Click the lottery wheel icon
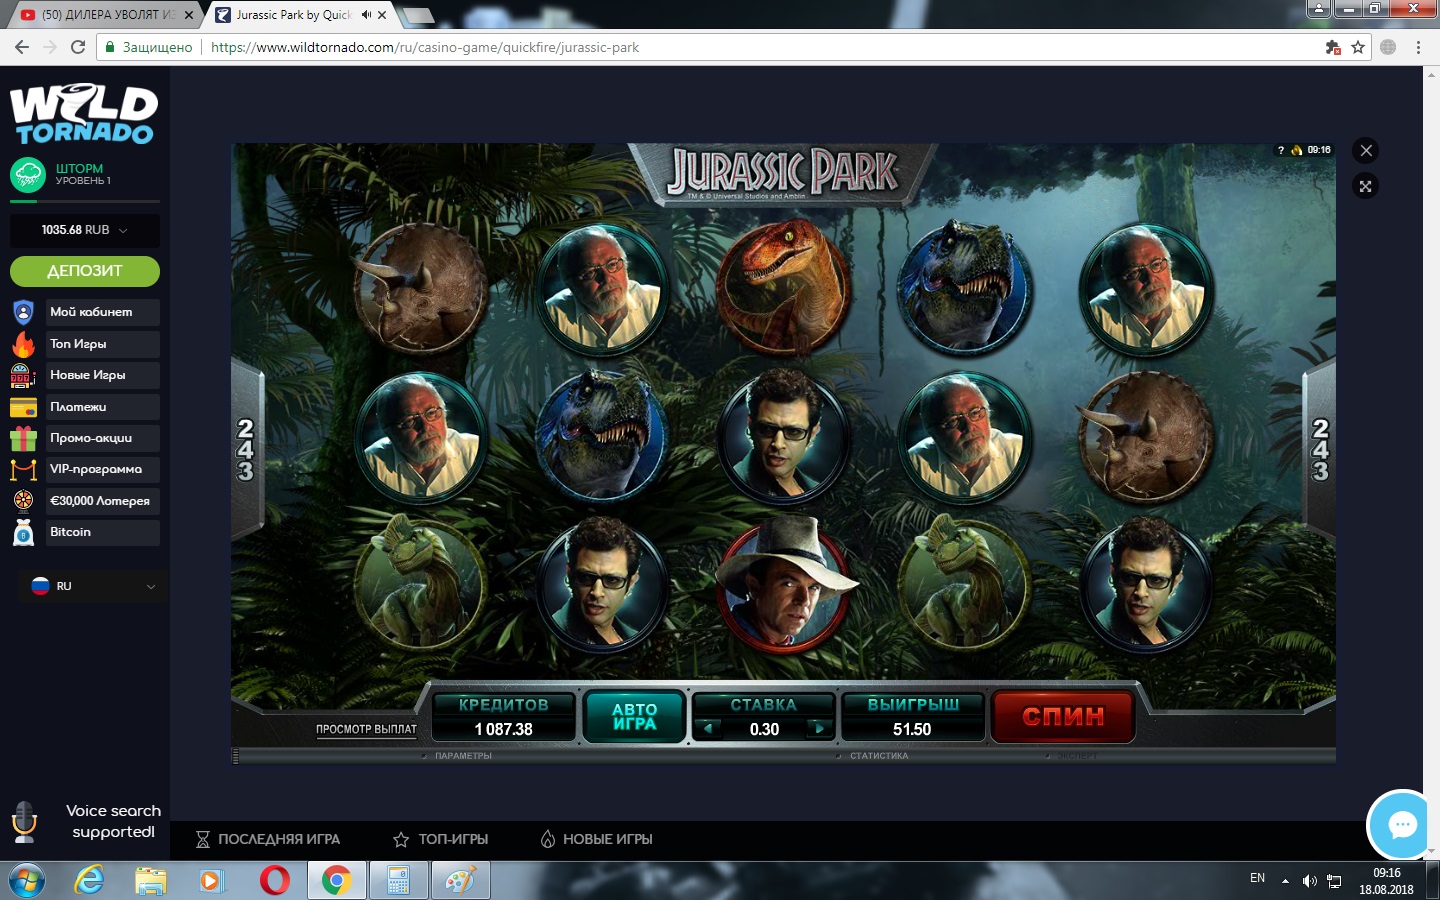This screenshot has width=1440, height=900. coord(23,500)
